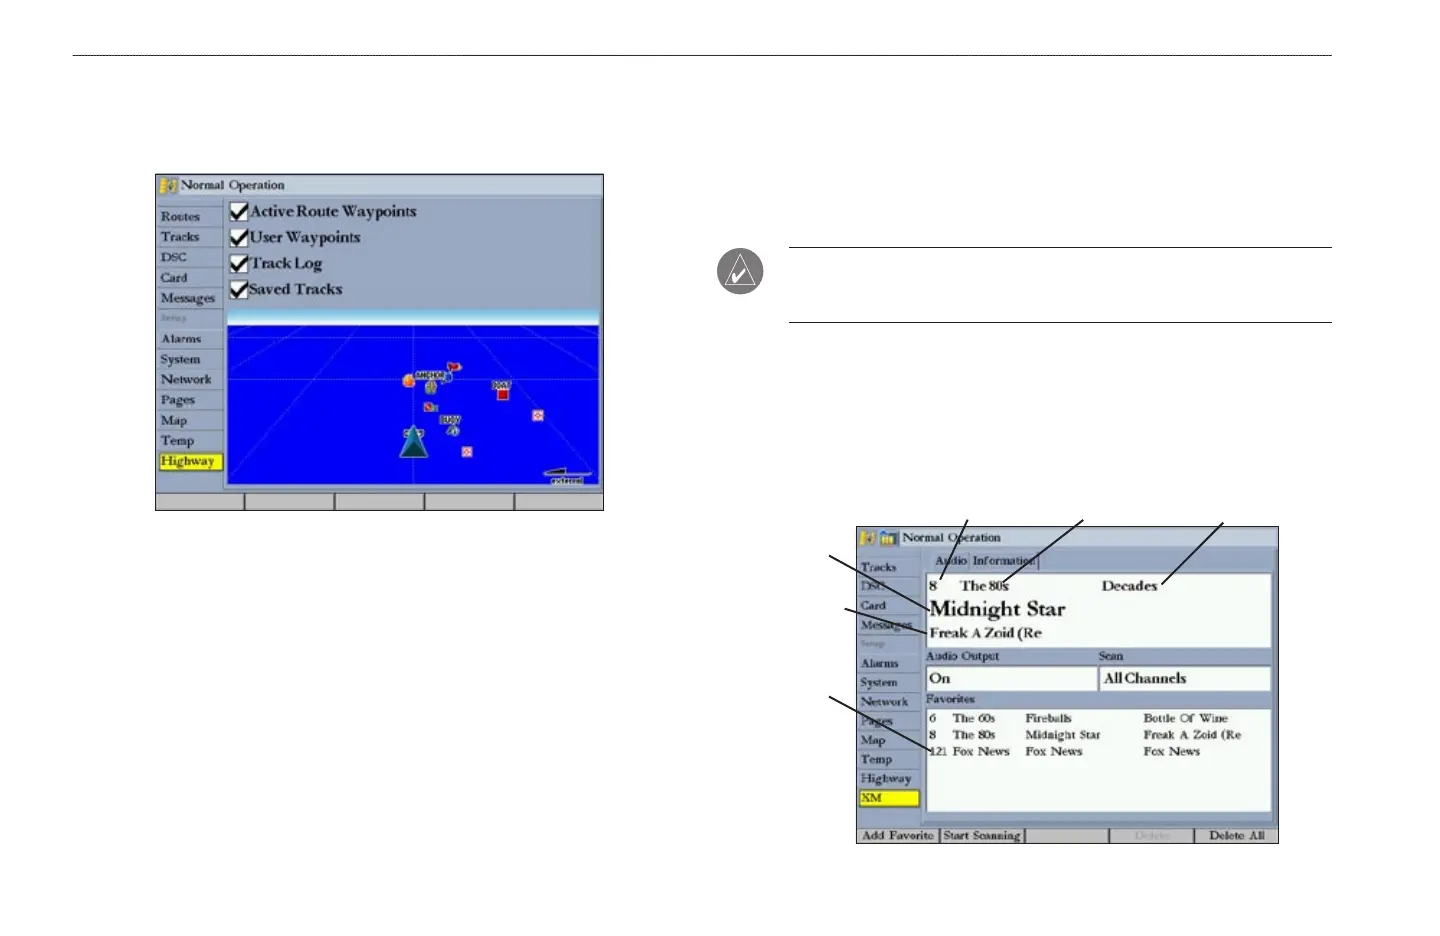Click the Add Favorite soft key
Screen dimensions: 1440x936
point(898,835)
